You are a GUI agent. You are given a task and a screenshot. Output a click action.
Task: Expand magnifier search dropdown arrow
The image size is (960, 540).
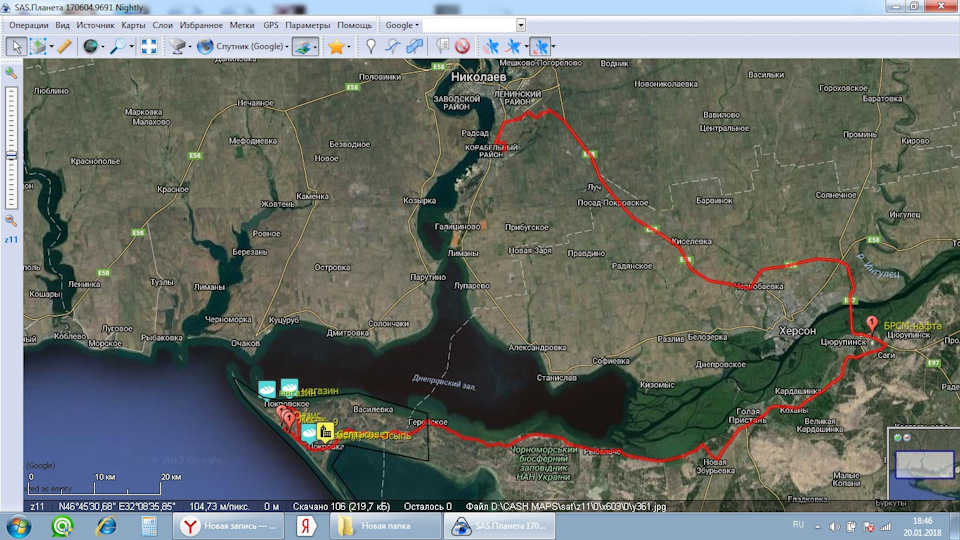[x=131, y=47]
